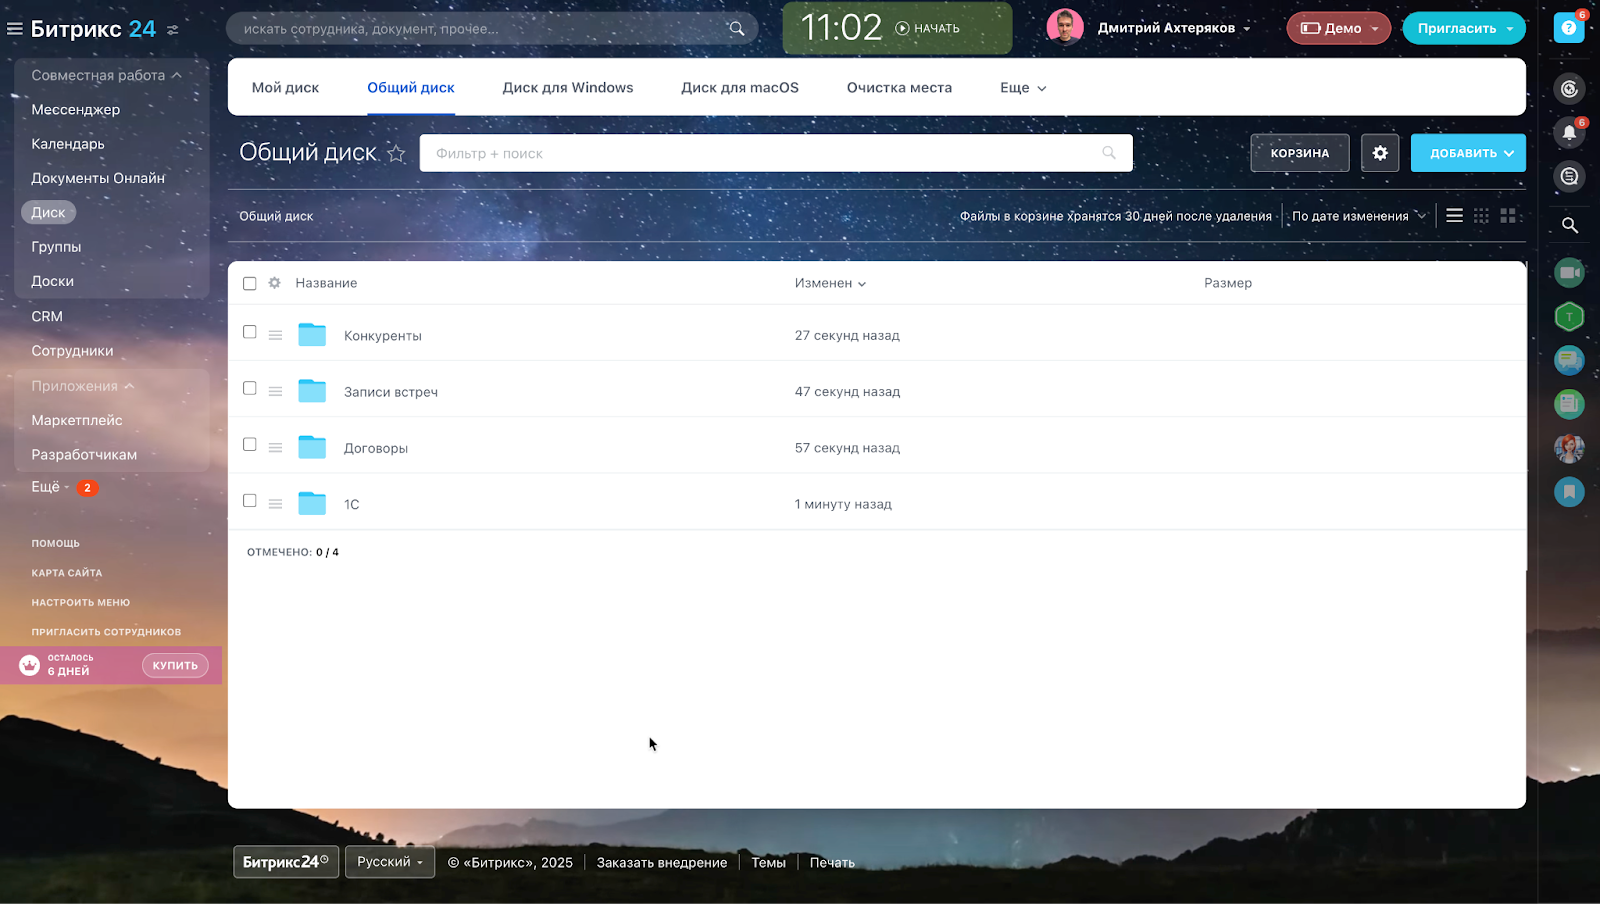1600x904 pixels.
Task: Open the column settings gear in the table header
Action: (x=275, y=283)
